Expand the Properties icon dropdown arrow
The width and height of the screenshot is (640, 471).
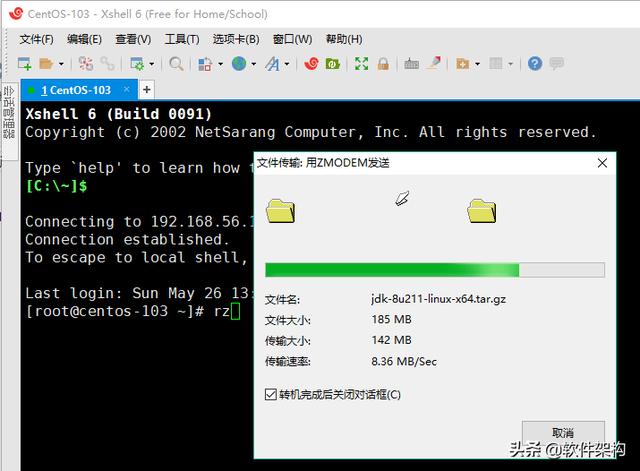151,64
